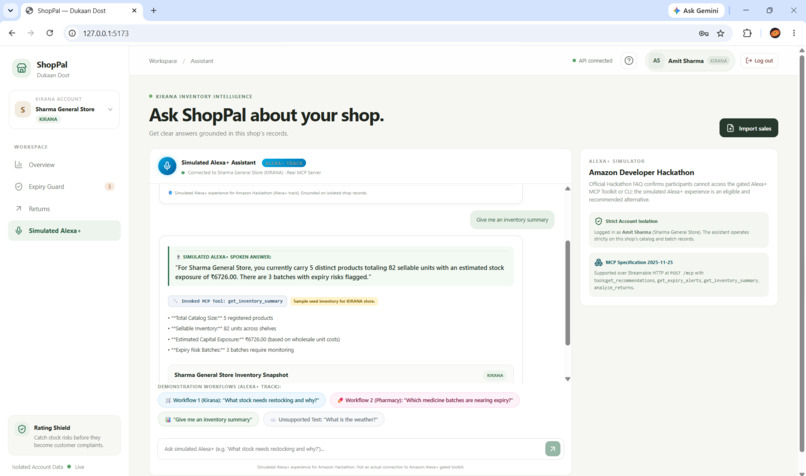Click the browser back arrow

point(12,33)
